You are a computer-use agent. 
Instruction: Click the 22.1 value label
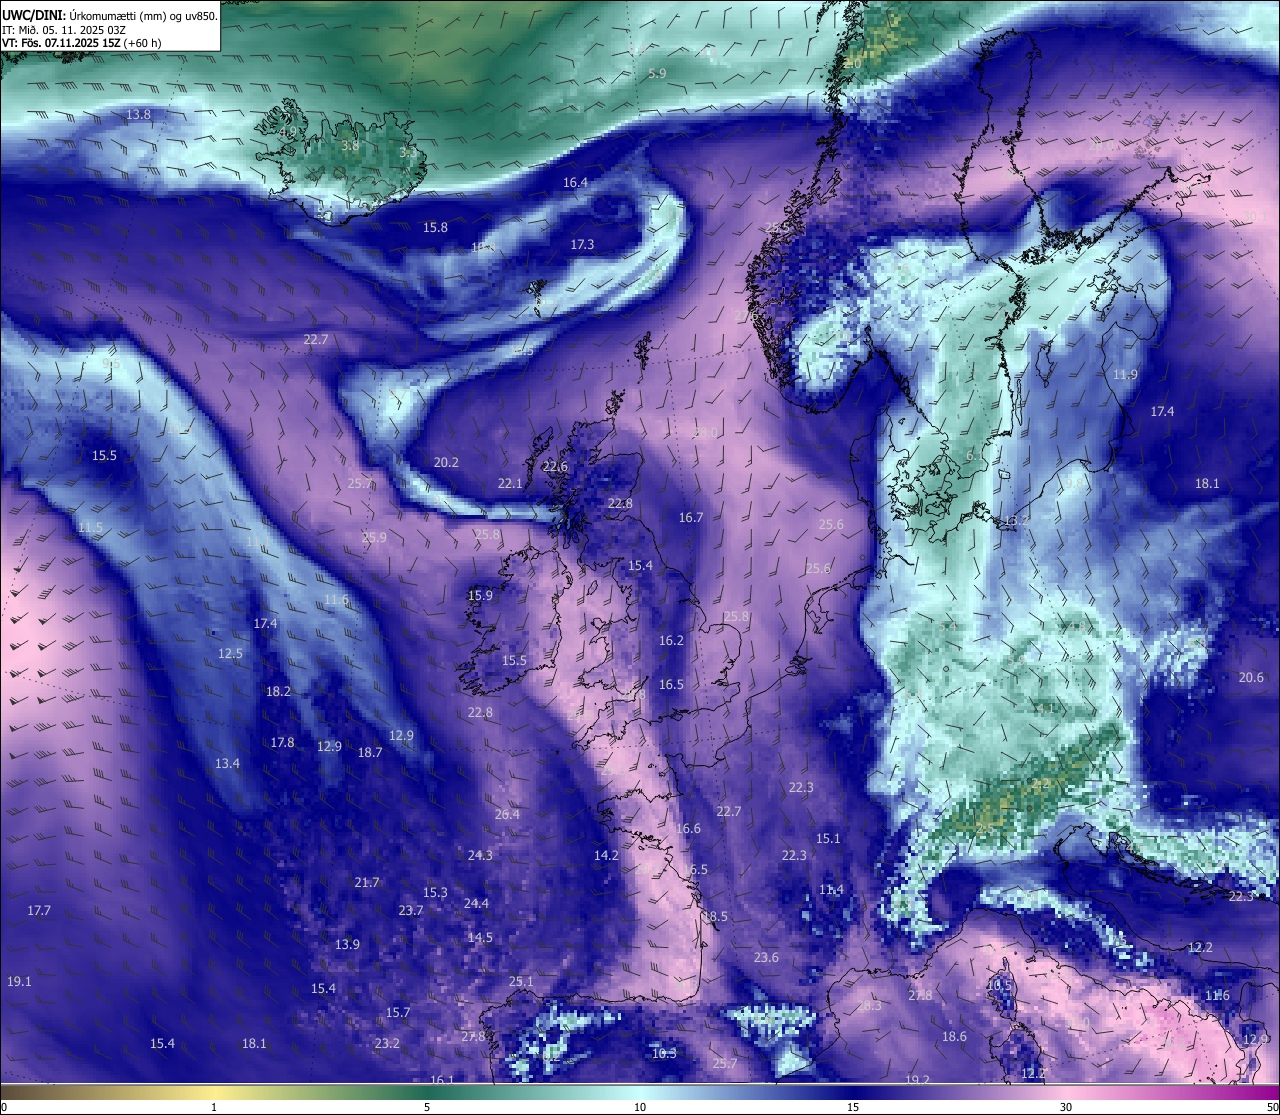pos(510,484)
